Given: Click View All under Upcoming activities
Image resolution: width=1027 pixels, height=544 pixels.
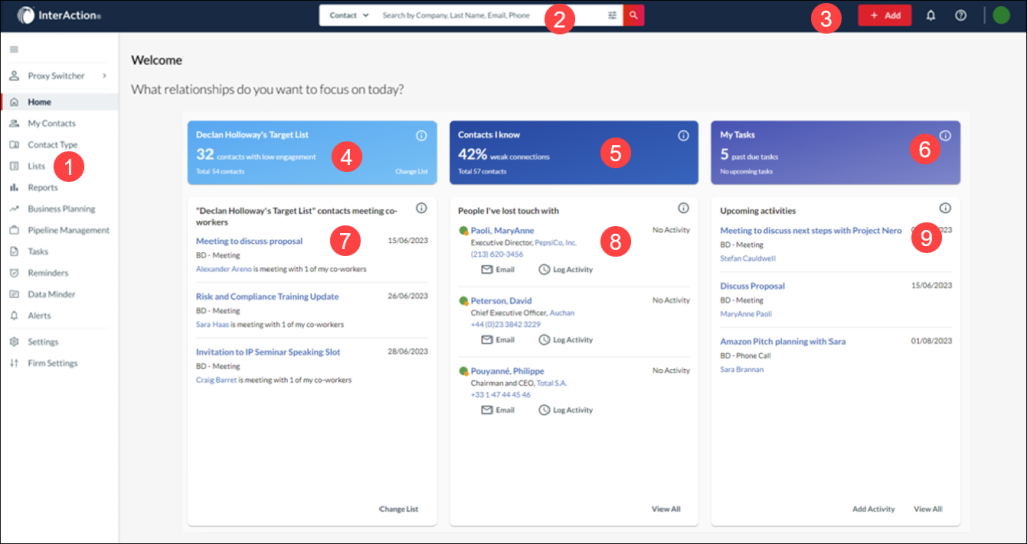Looking at the screenshot, I should click(x=927, y=509).
